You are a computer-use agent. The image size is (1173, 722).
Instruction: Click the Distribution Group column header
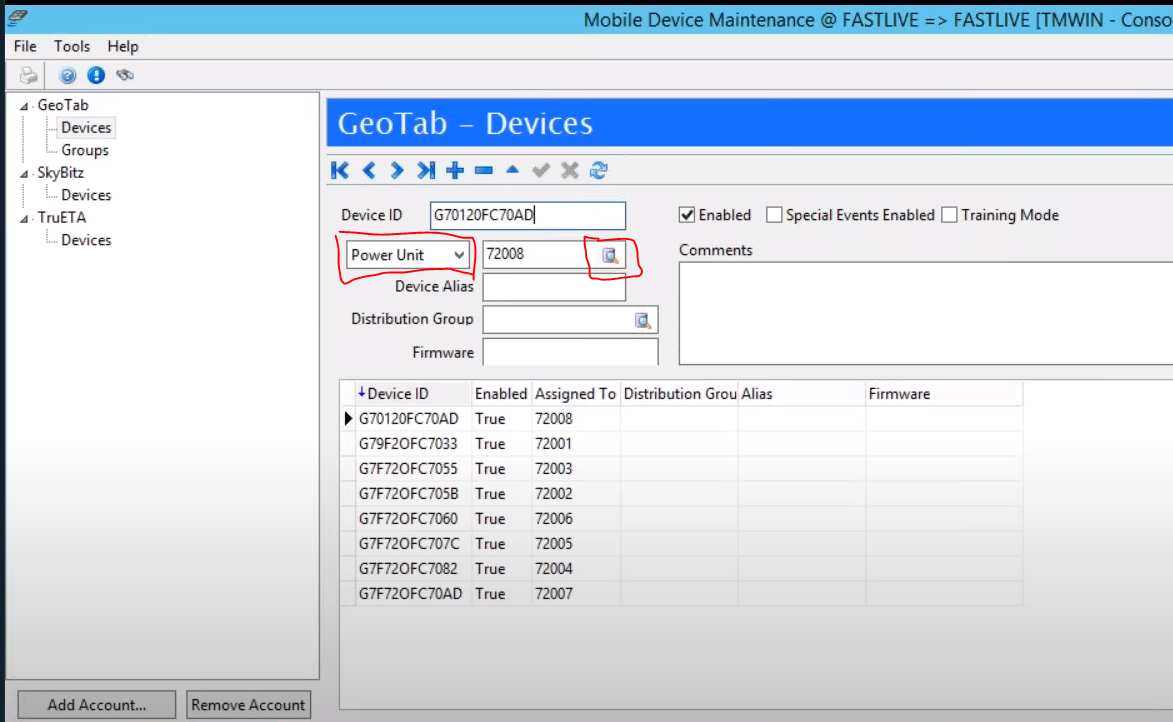679,394
